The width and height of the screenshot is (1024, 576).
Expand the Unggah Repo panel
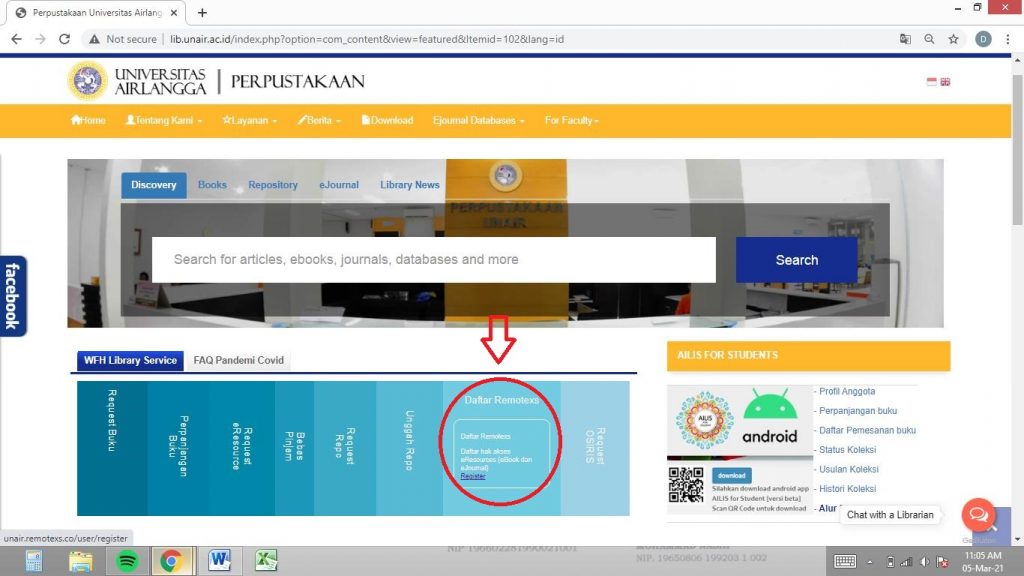tap(409, 448)
